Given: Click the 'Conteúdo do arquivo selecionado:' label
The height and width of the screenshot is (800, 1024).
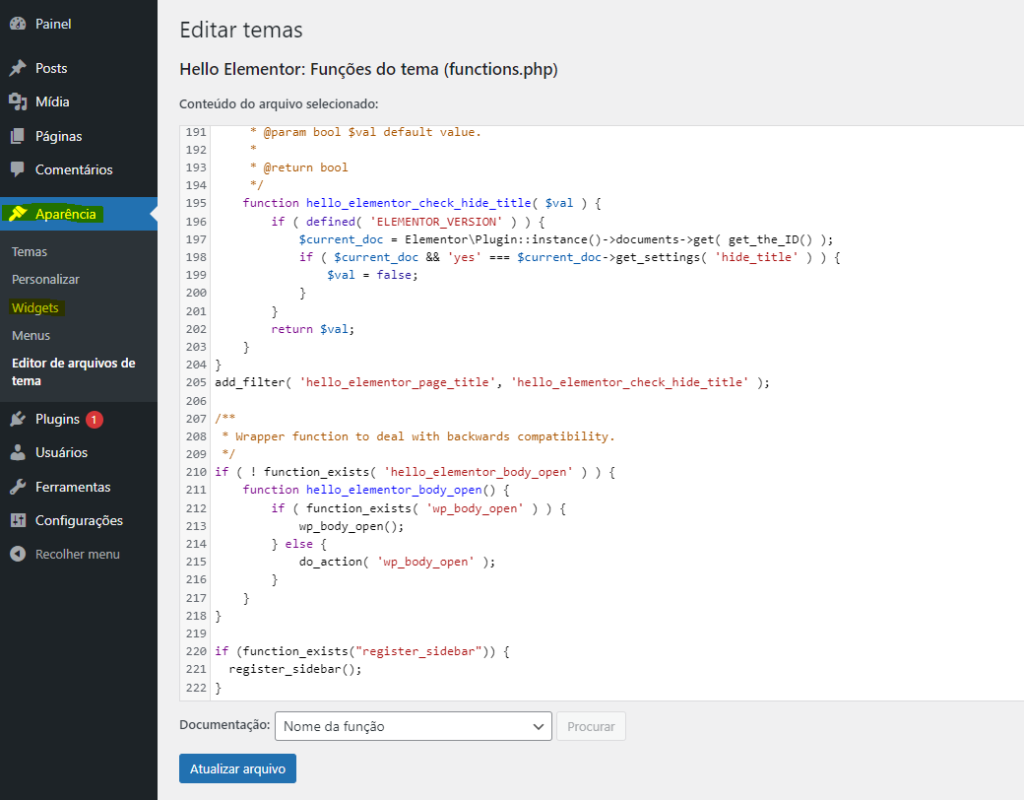Looking at the screenshot, I should 279,104.
